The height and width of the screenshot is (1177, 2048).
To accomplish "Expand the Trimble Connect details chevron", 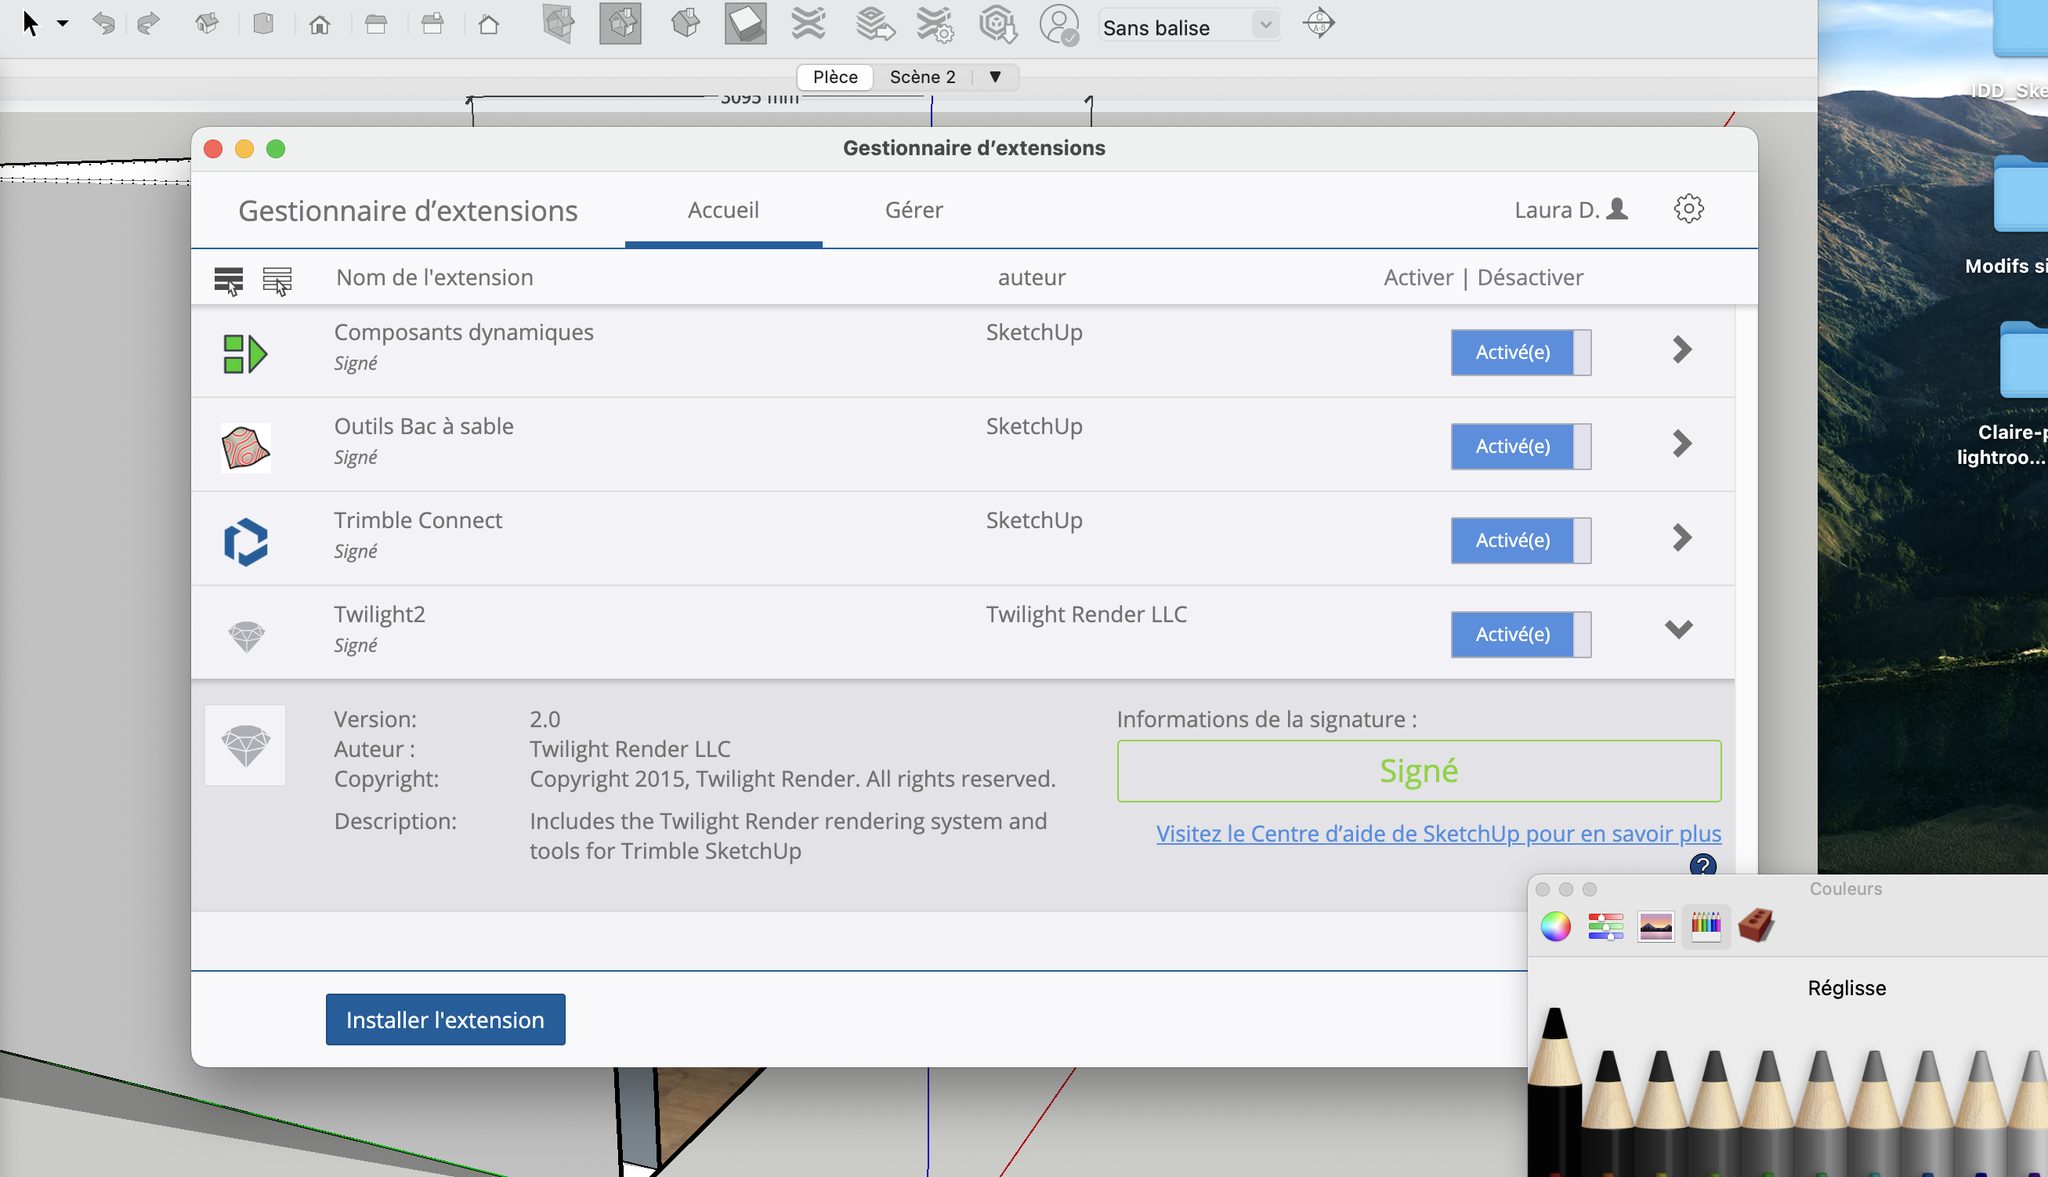I will click(x=1681, y=538).
